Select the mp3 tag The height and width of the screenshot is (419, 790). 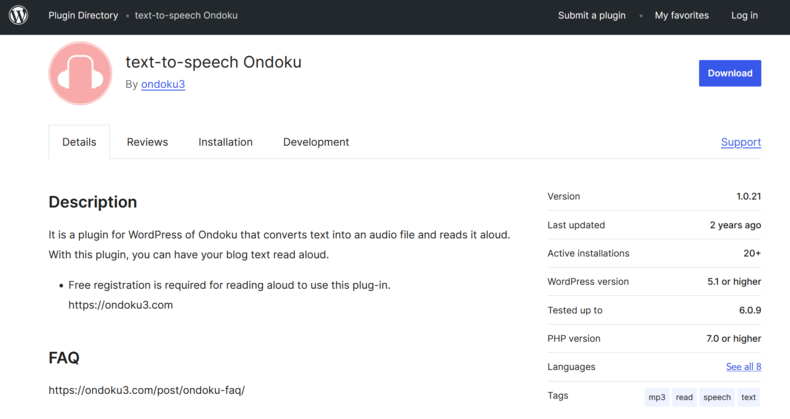(656, 397)
